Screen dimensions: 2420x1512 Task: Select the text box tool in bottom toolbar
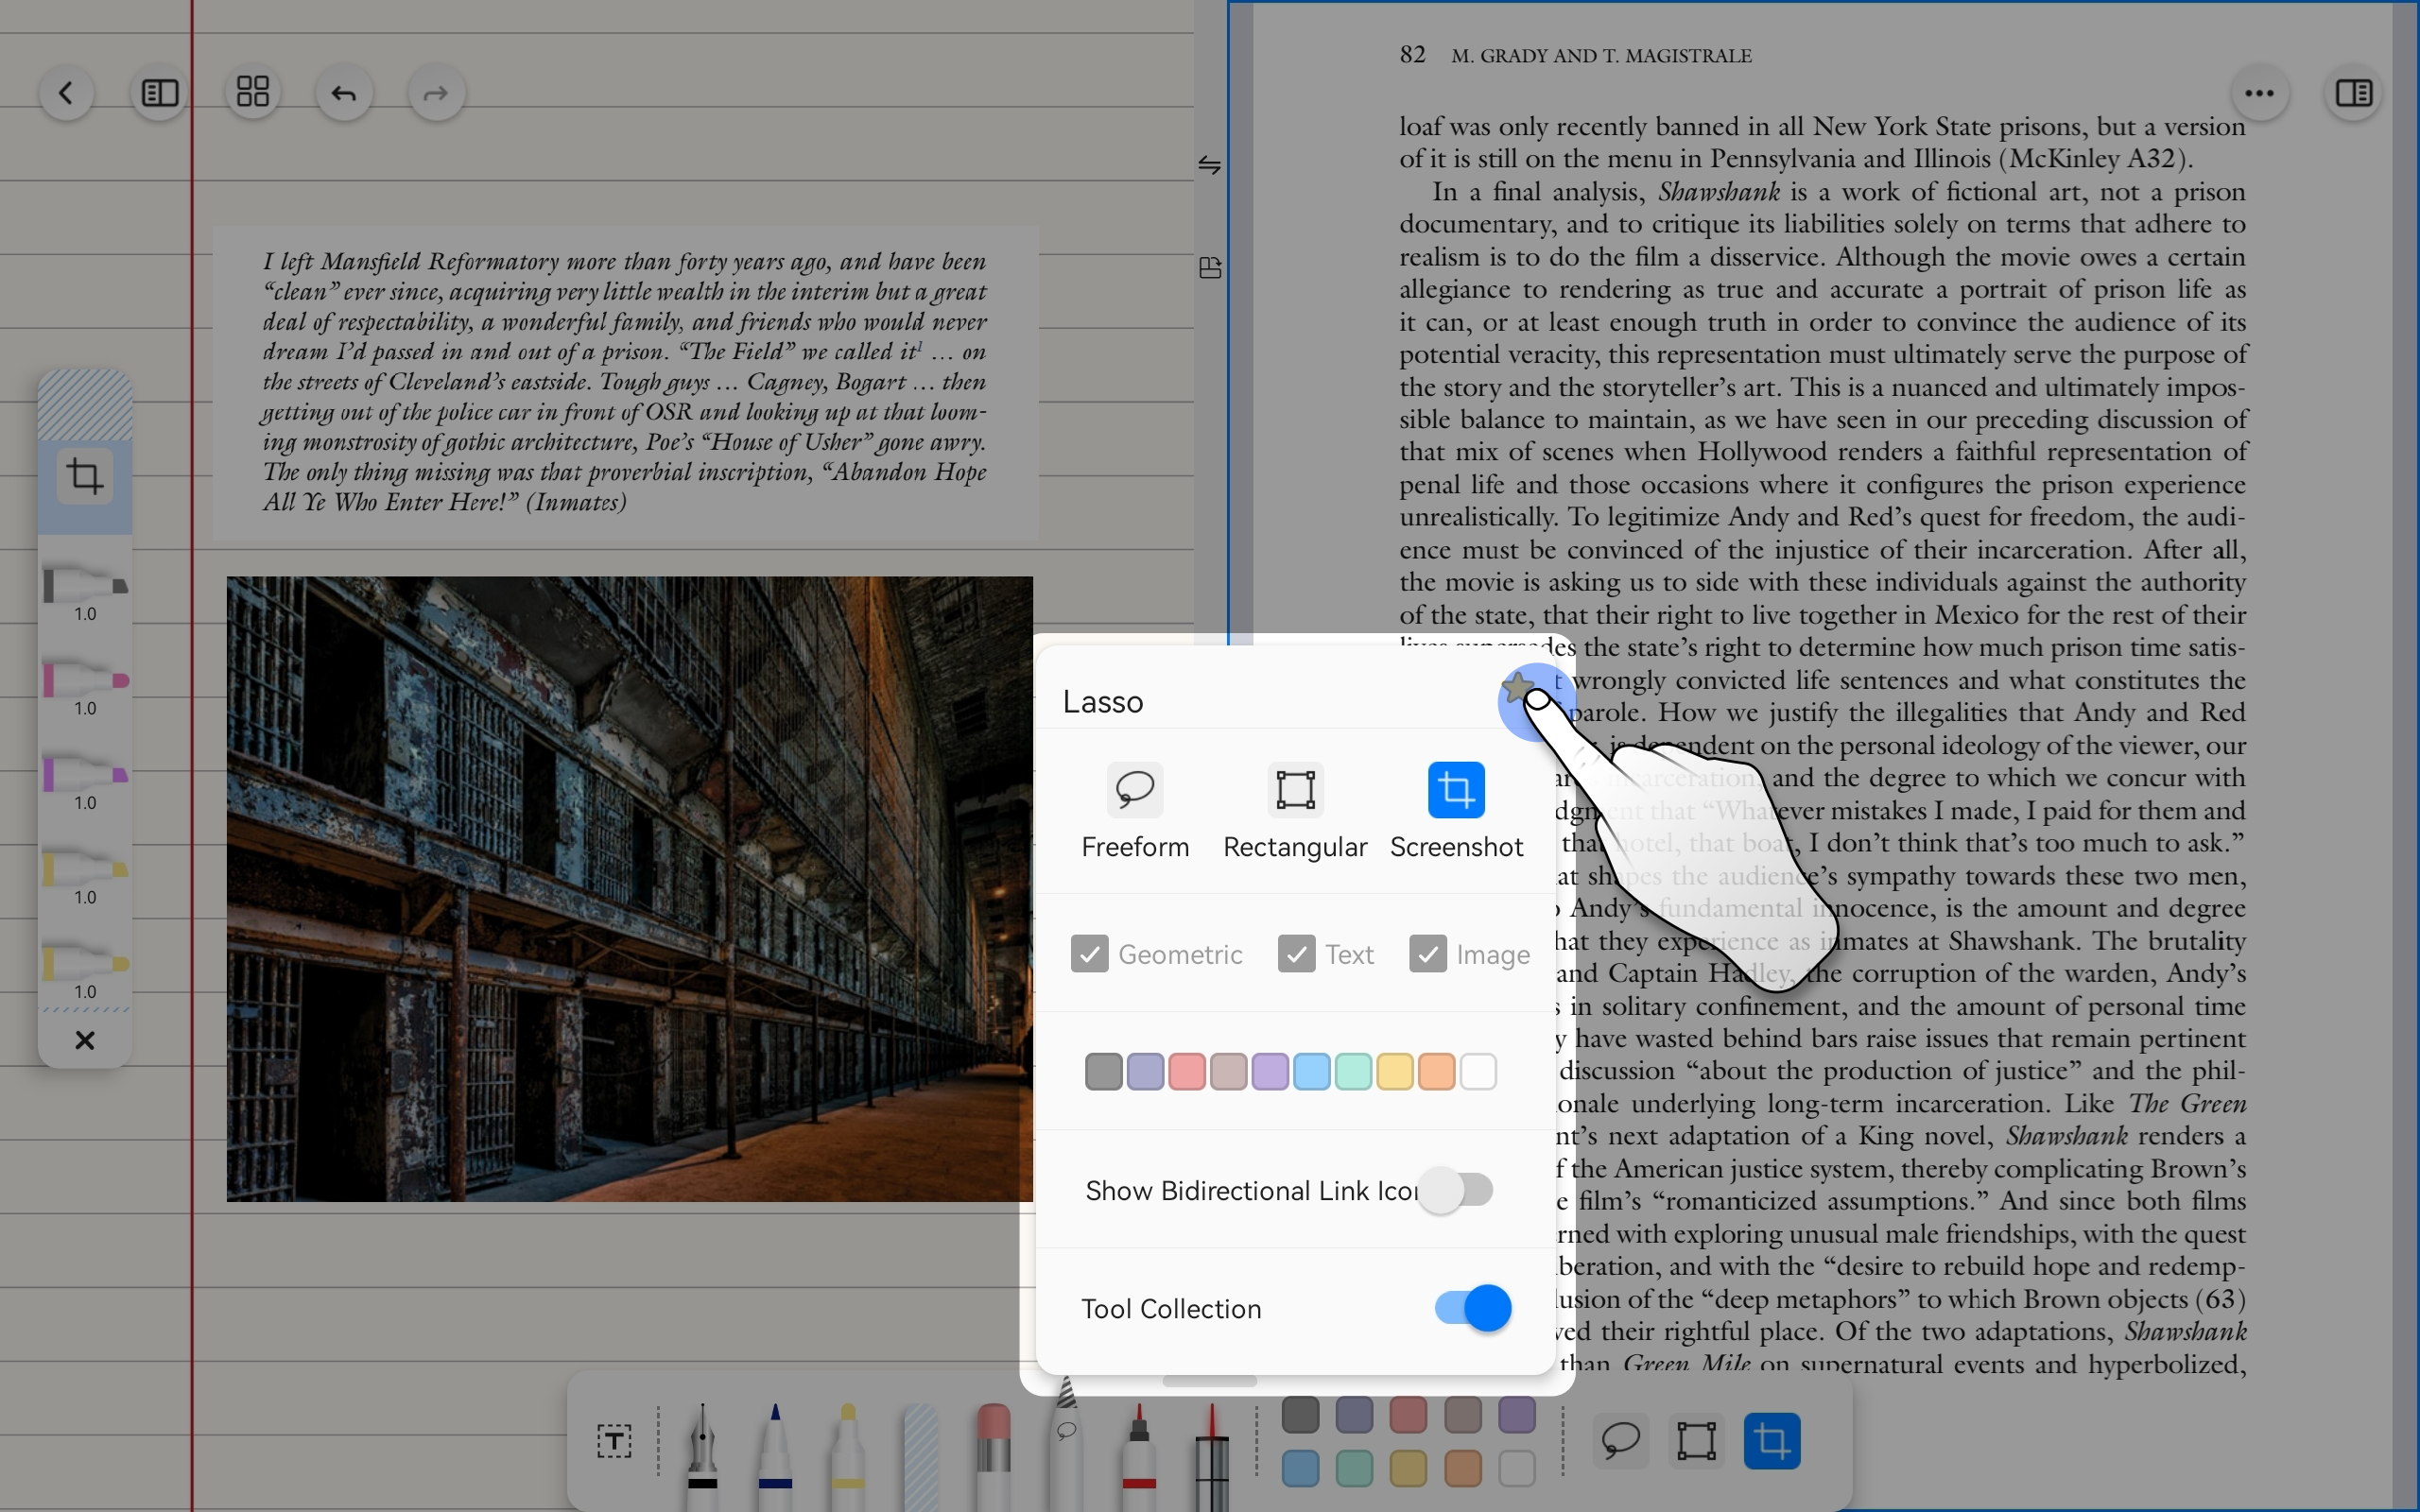tap(614, 1441)
